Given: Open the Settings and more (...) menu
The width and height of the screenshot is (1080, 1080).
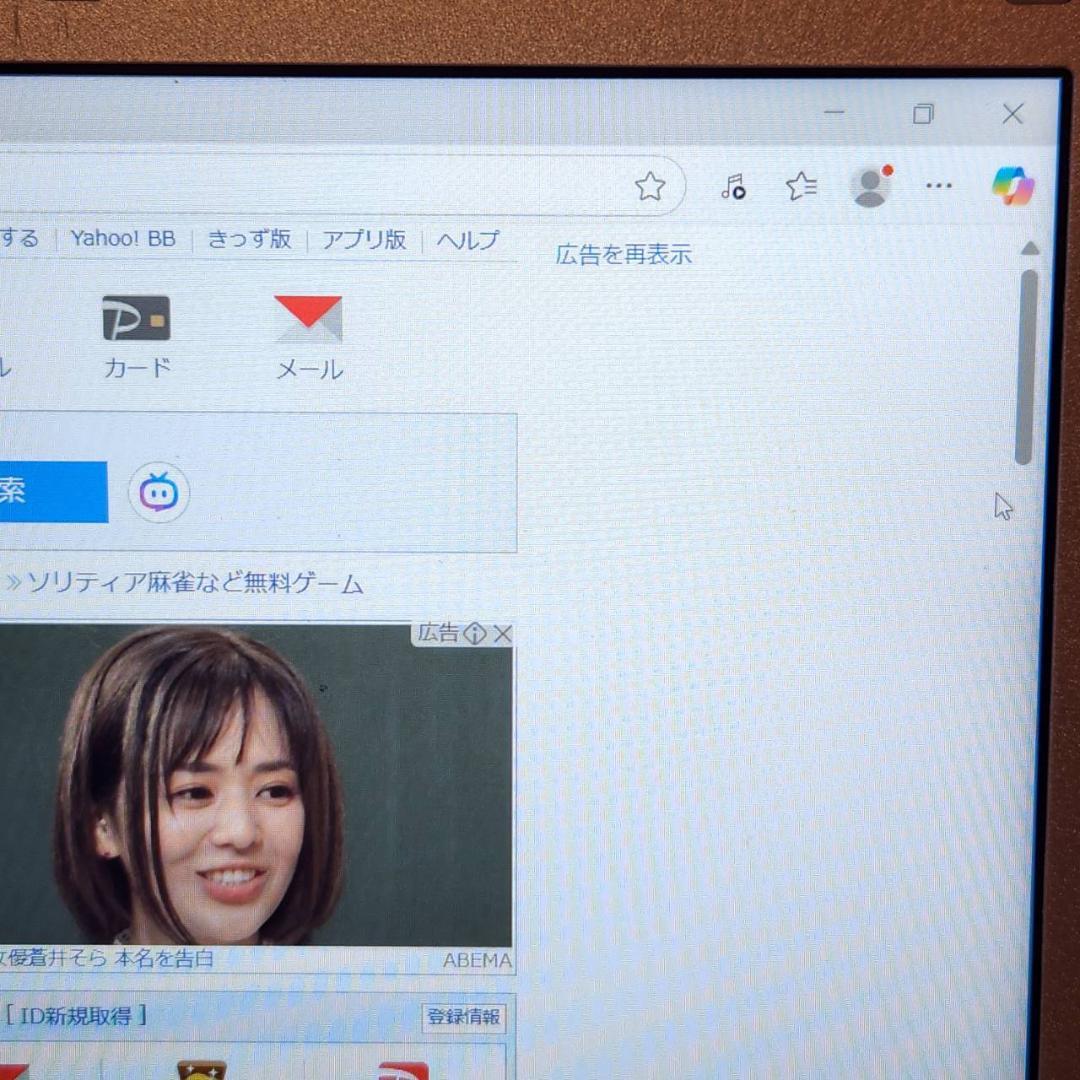Looking at the screenshot, I should pos(937,186).
